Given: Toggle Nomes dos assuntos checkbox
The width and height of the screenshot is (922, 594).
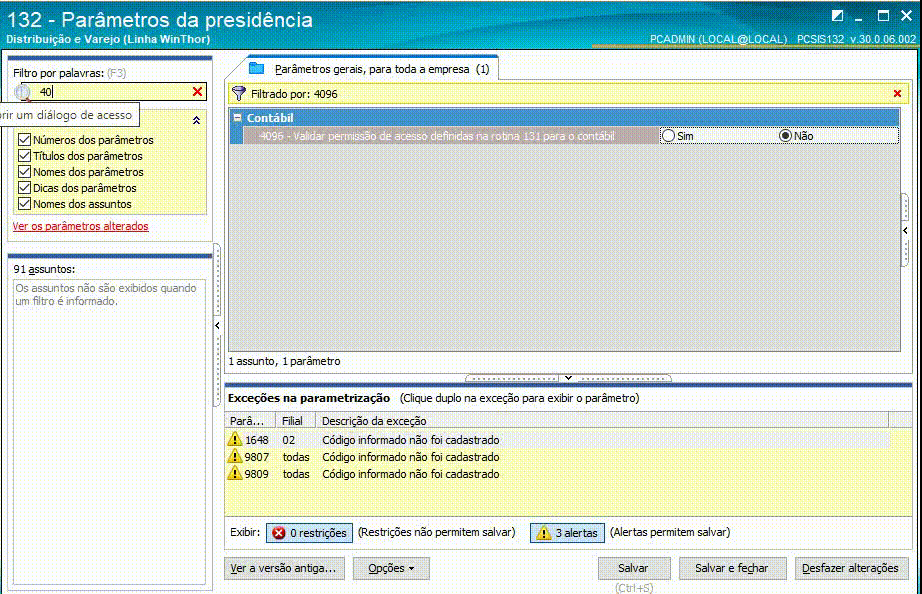Looking at the screenshot, I should click(x=24, y=203).
